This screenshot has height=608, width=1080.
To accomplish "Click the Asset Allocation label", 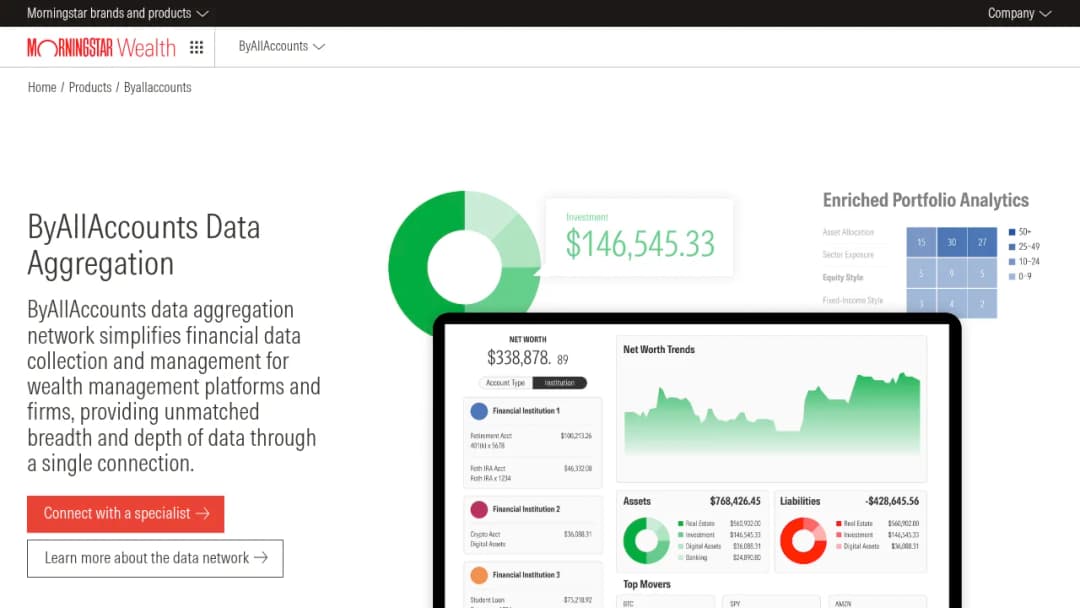I will [x=848, y=232].
